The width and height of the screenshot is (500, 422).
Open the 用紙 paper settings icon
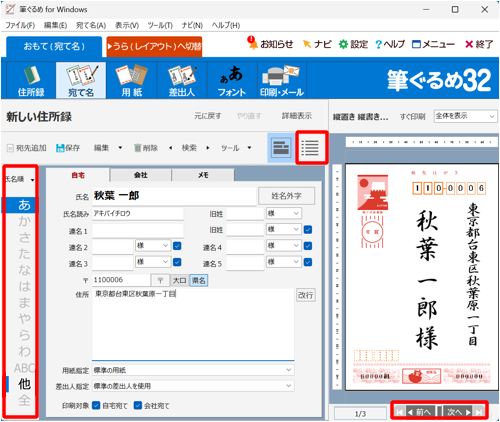click(132, 80)
